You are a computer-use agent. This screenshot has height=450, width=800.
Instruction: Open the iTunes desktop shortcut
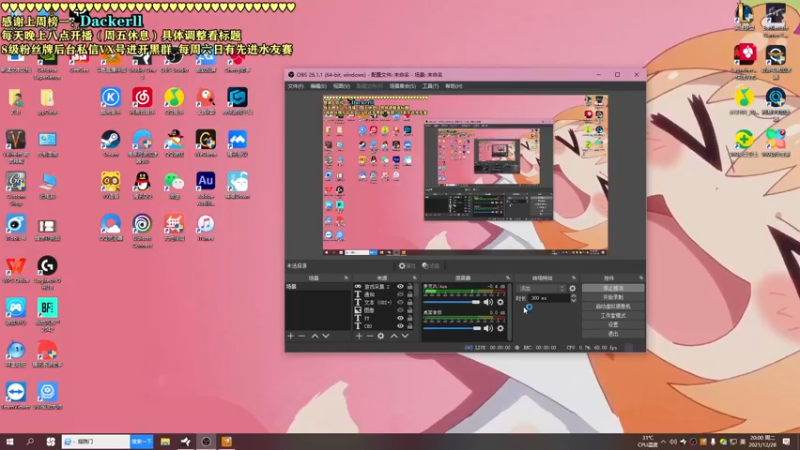coord(206,228)
